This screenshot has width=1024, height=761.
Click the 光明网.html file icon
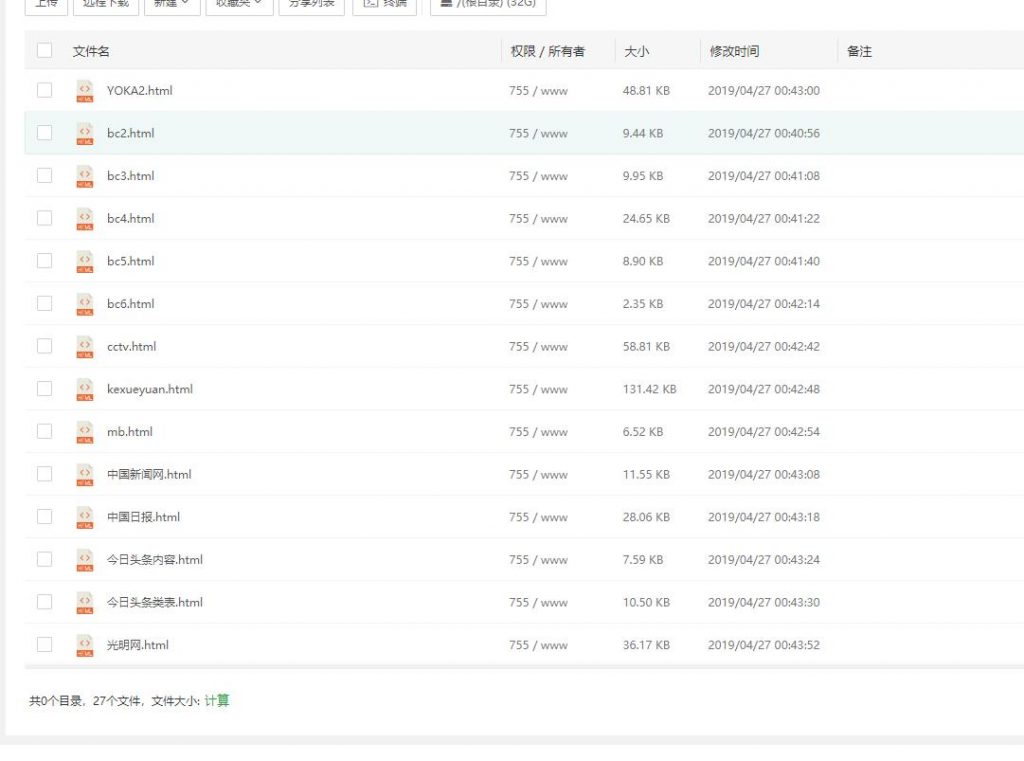pos(85,645)
